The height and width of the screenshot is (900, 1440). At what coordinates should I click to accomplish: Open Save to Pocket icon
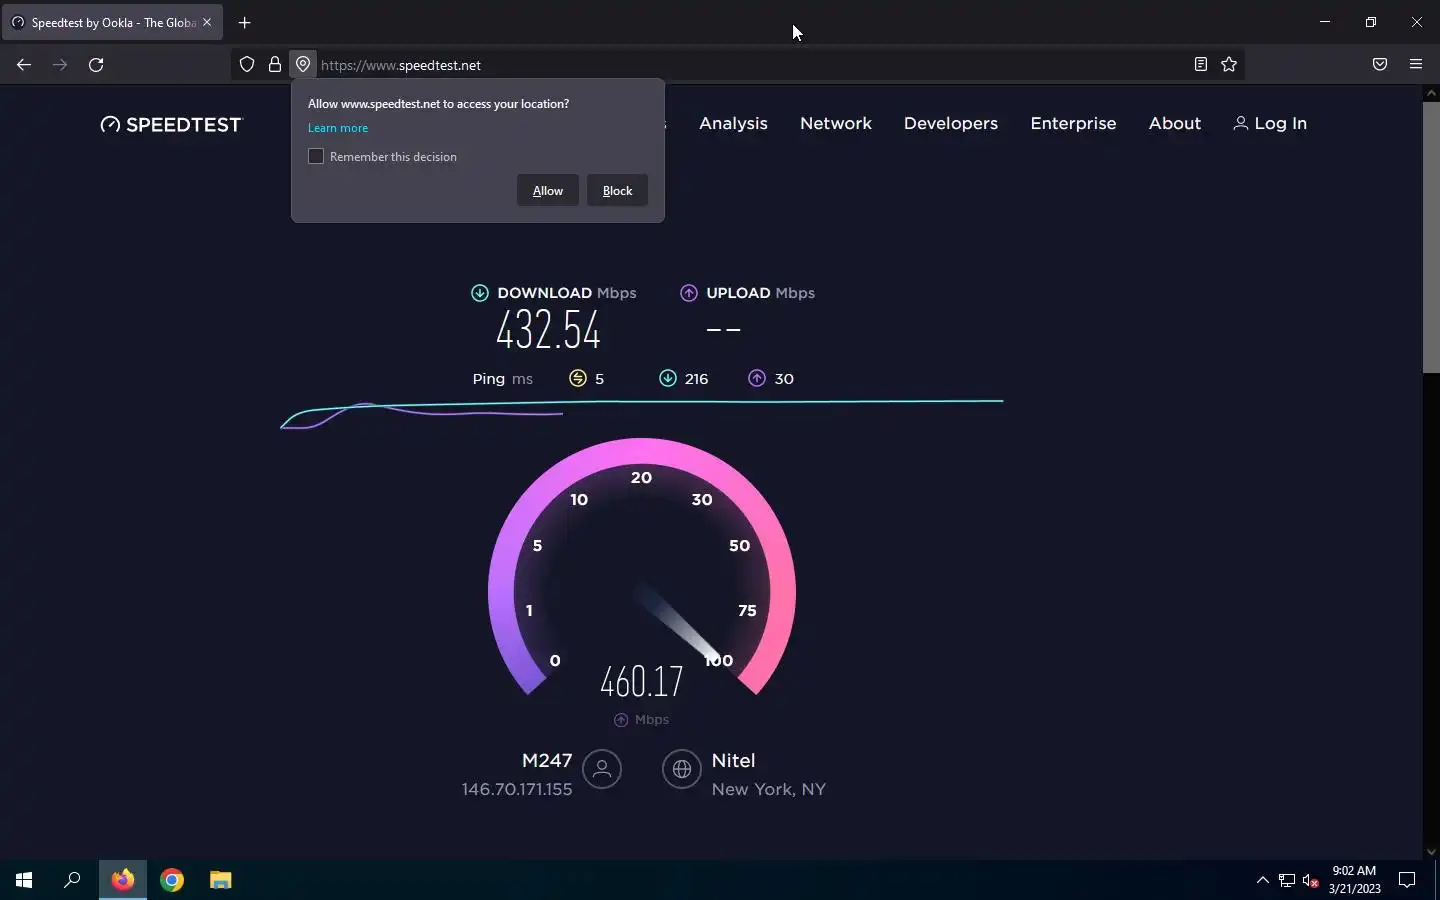[1380, 65]
